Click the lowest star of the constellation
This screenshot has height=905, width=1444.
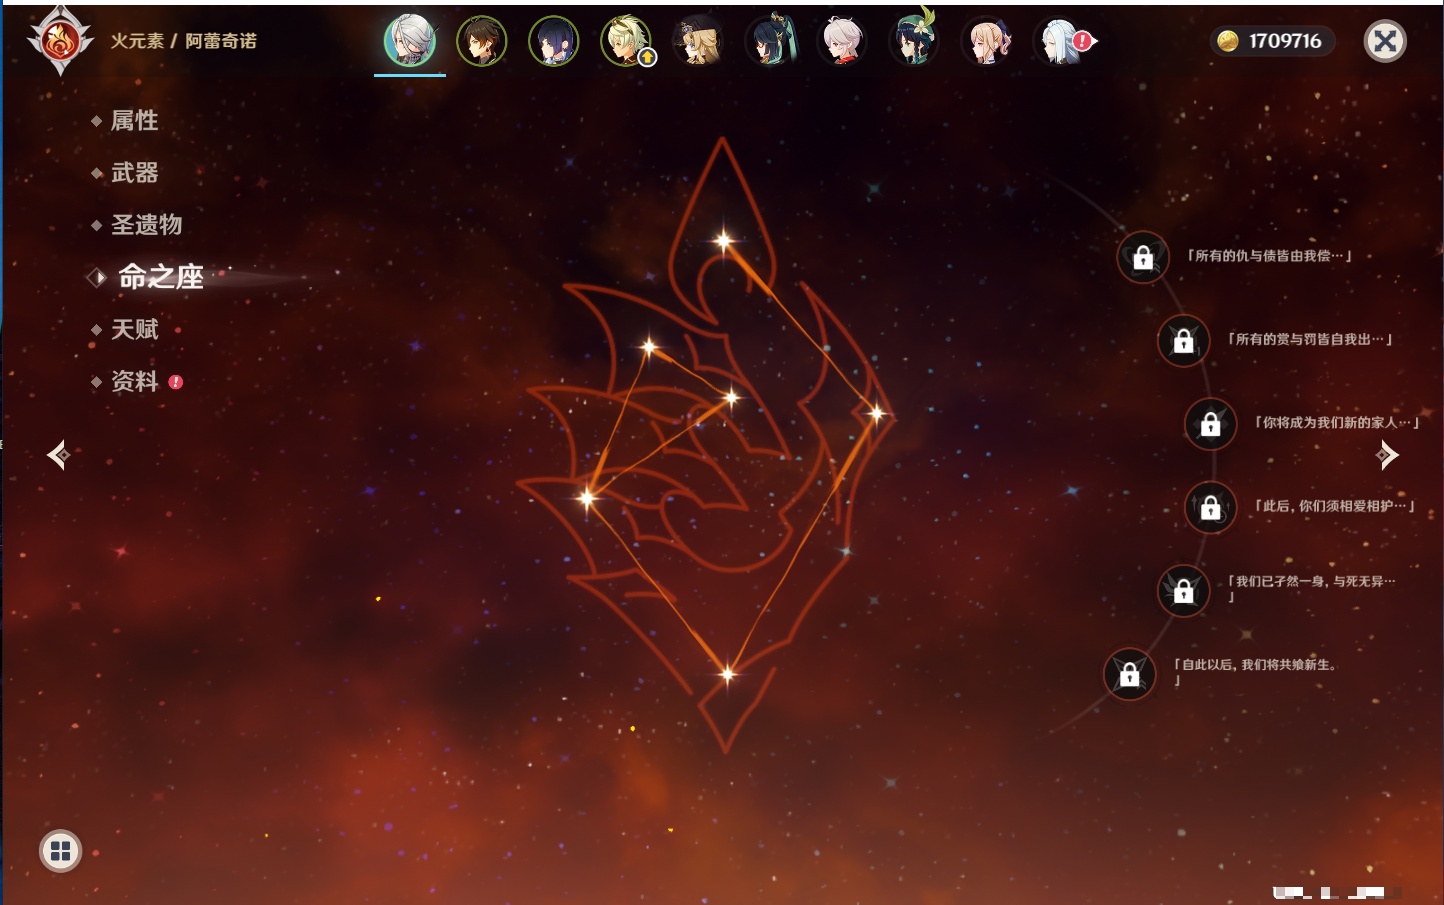(x=727, y=674)
